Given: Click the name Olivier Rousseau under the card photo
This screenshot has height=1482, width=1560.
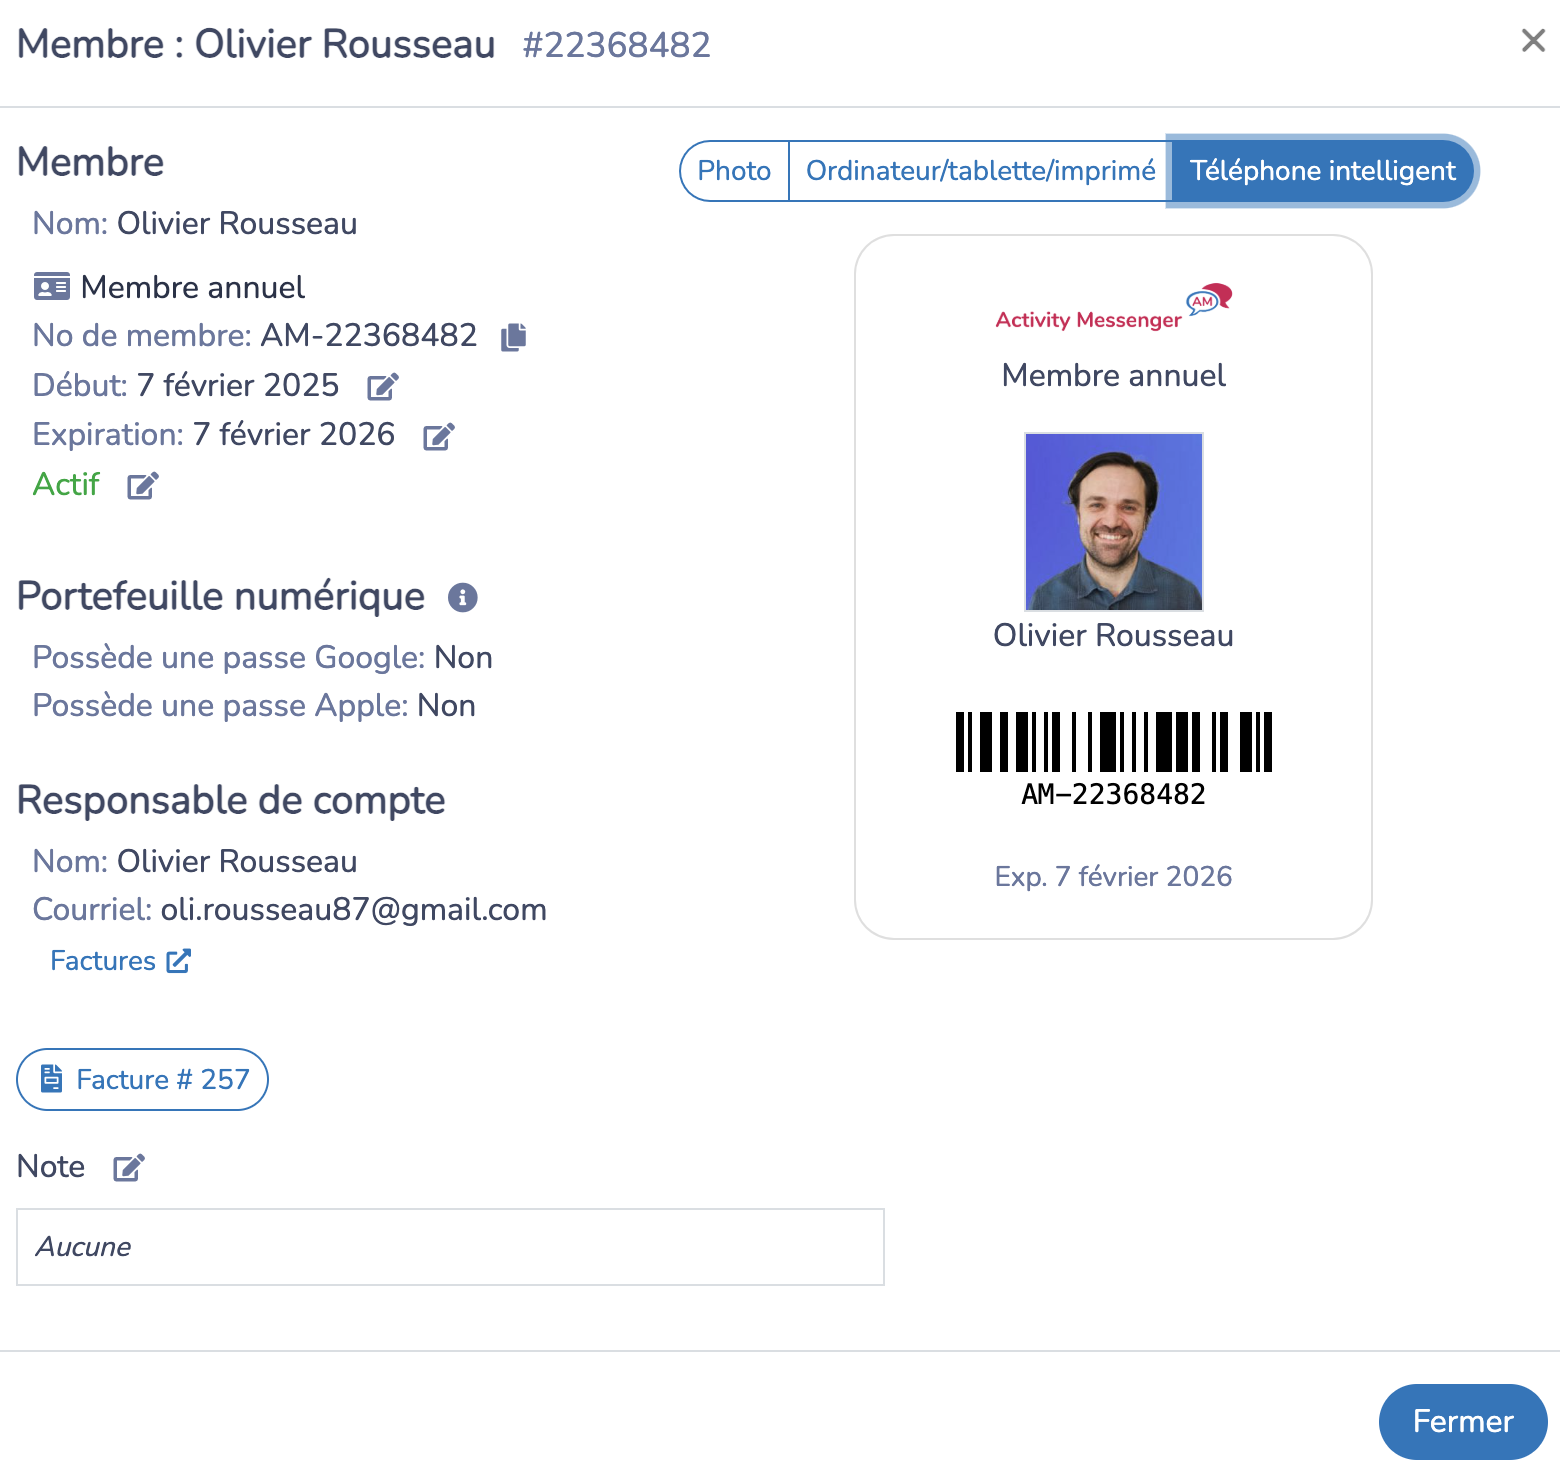Looking at the screenshot, I should 1114,636.
